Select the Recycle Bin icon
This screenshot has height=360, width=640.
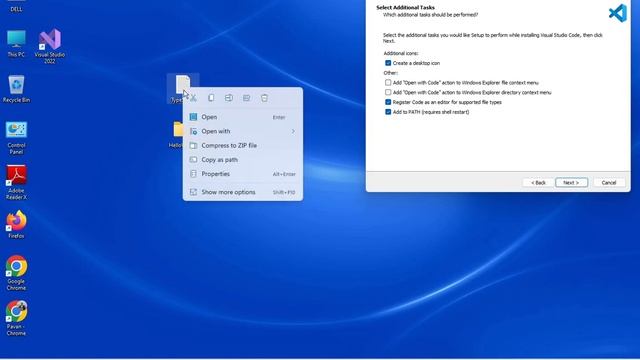(16, 89)
